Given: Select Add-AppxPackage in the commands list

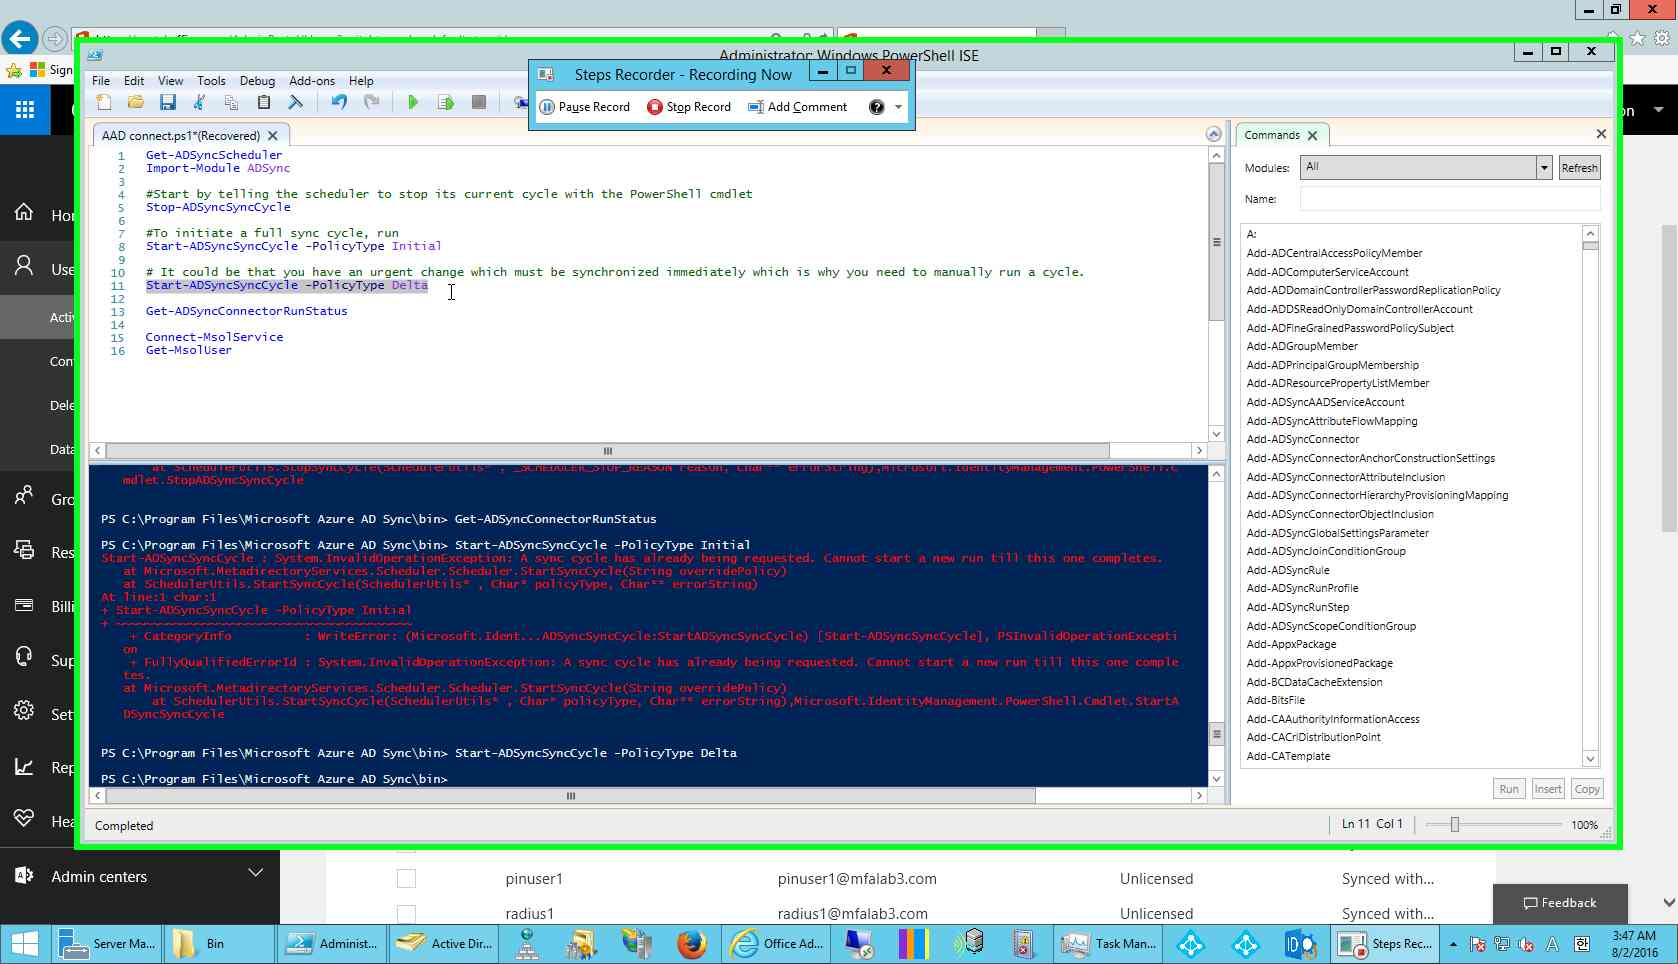Looking at the screenshot, I should click(x=1291, y=644).
